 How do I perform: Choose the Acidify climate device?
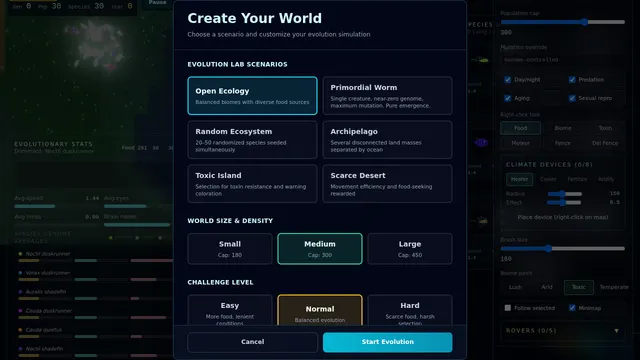[606, 179]
